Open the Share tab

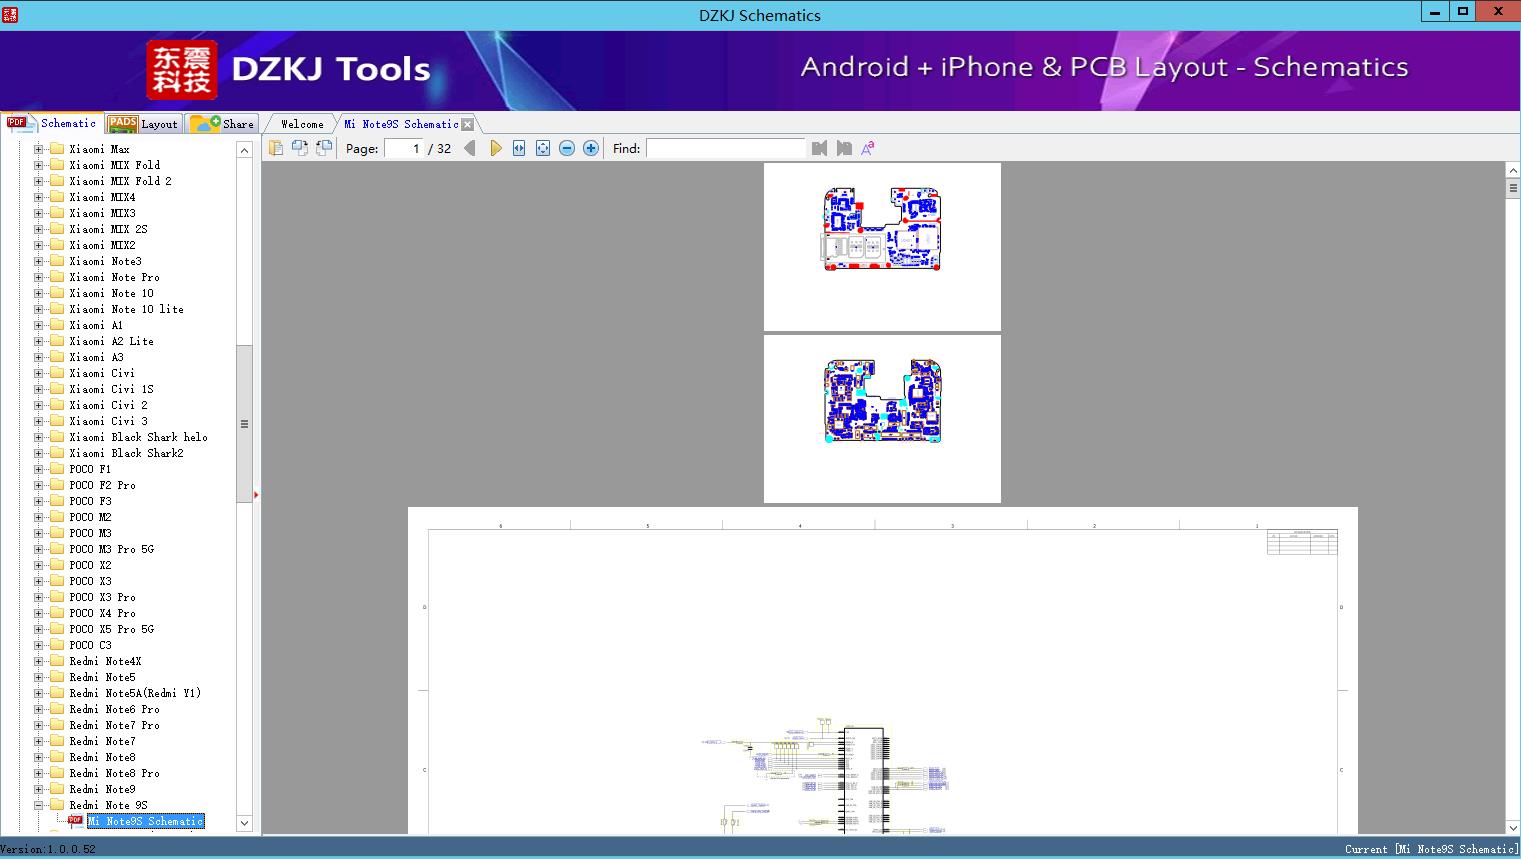[x=222, y=124]
